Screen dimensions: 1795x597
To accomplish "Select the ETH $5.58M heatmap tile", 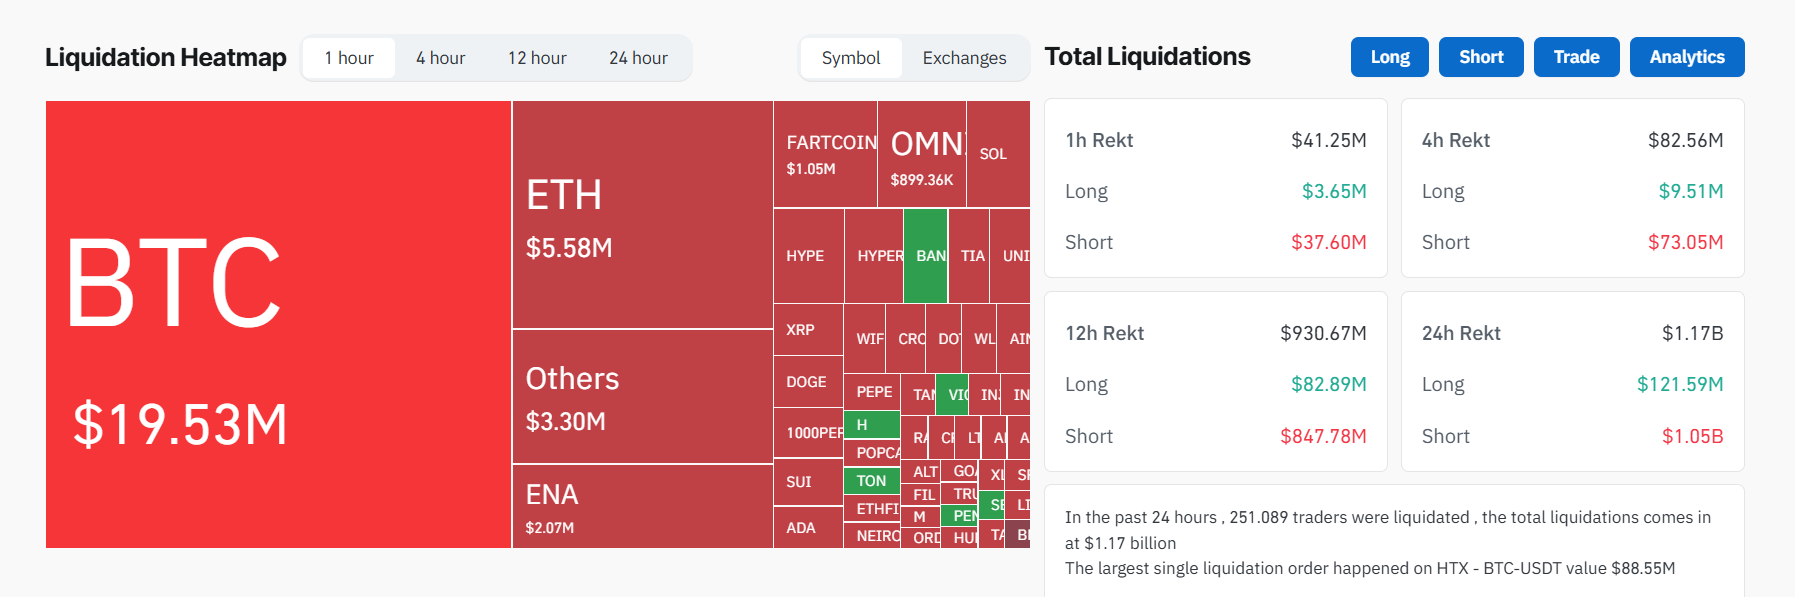I will coord(642,215).
